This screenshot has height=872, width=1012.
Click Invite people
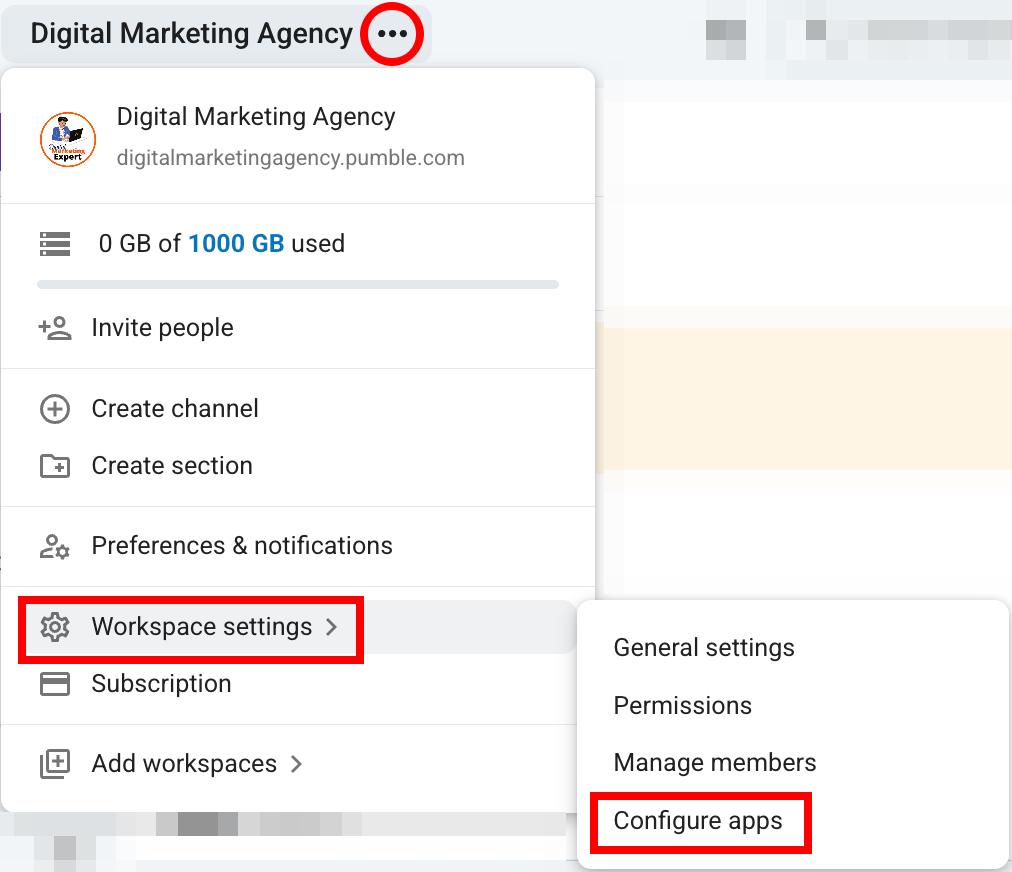[x=162, y=327]
